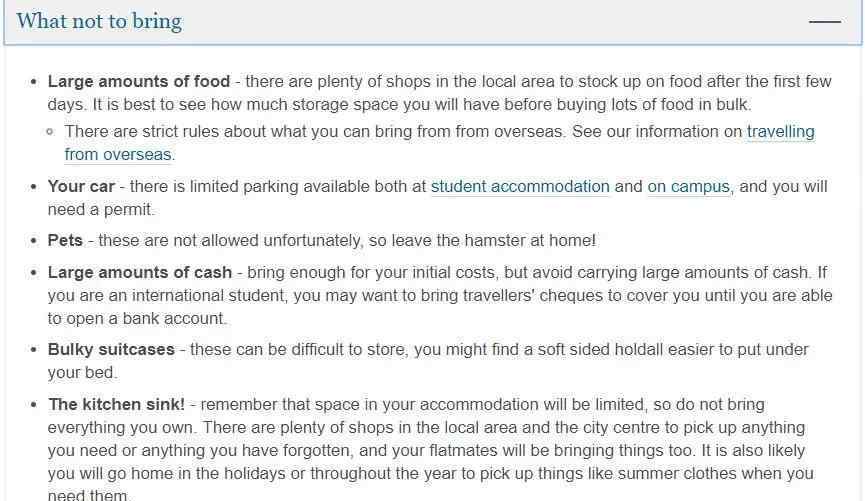This screenshot has height=501, width=865.
Task: Click the hollow sub-bullet before 'There are strict rules'
Action: [50, 132]
